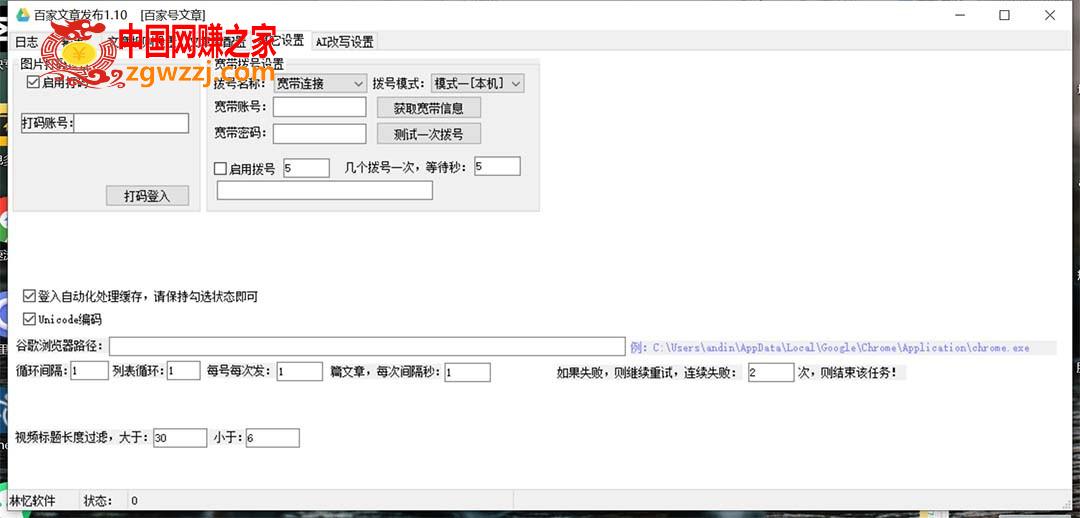
Task: Focus the 谷歌浏览器路径 input field
Action: coord(367,346)
